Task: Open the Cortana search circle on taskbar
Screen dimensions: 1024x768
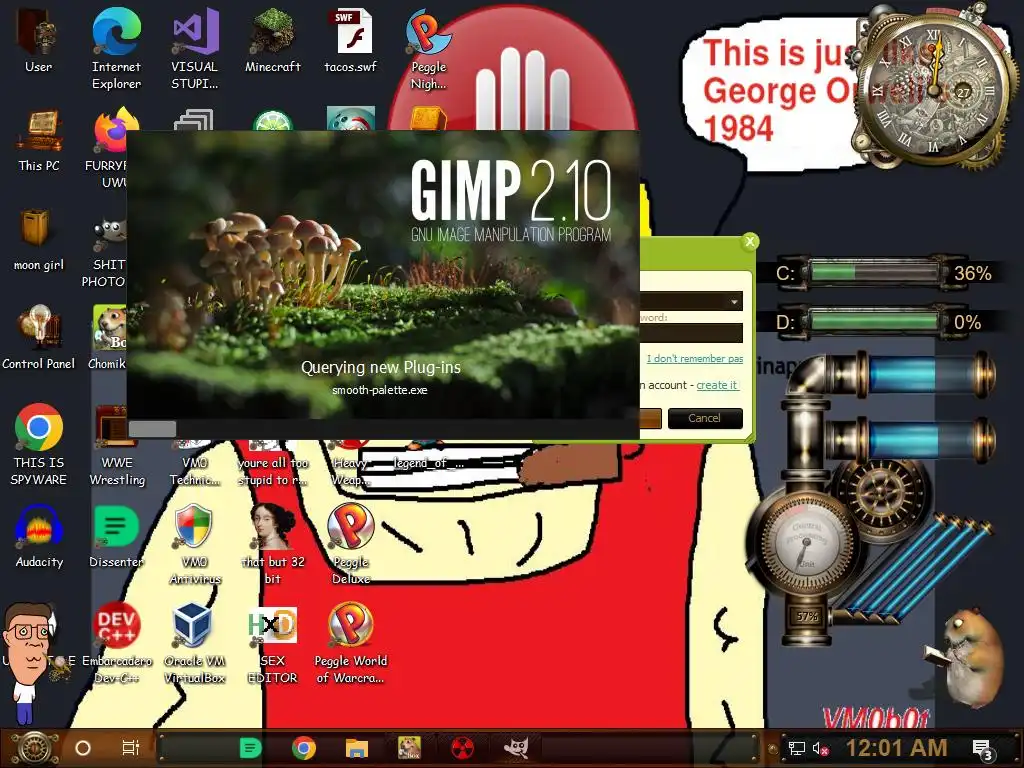Action: tap(83, 748)
